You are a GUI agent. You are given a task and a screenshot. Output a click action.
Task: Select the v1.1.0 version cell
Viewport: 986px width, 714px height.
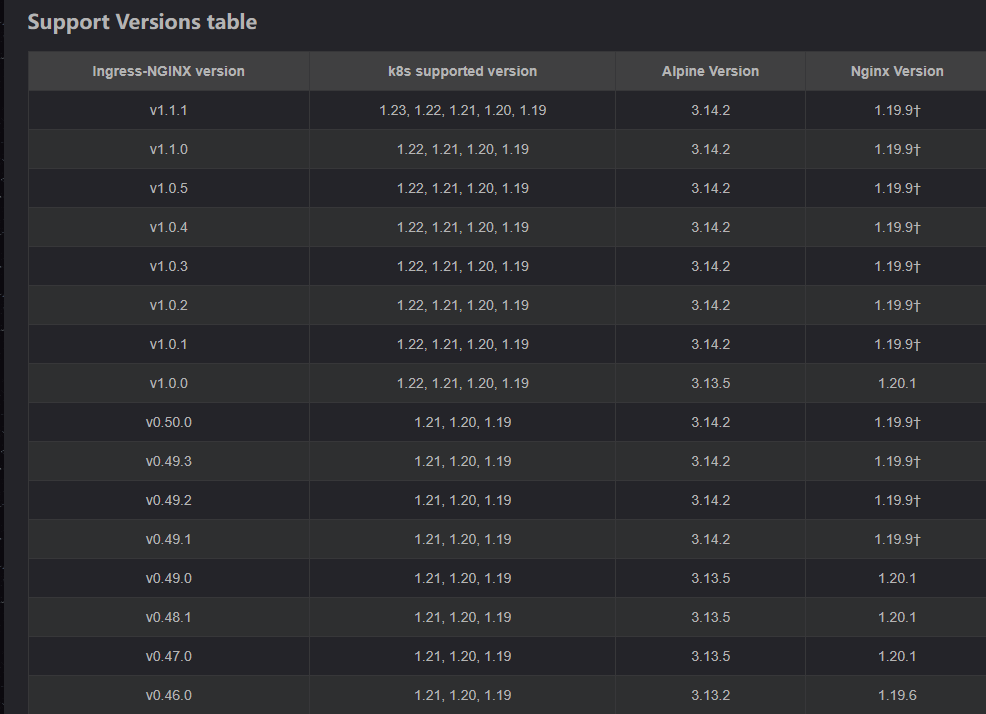(x=168, y=149)
